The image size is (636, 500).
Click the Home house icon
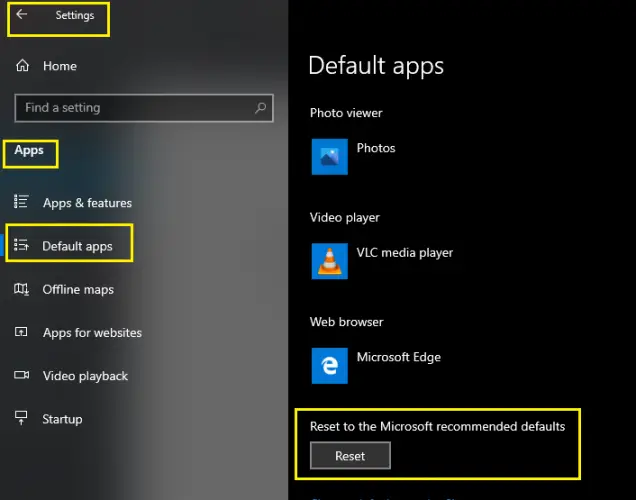(22, 65)
